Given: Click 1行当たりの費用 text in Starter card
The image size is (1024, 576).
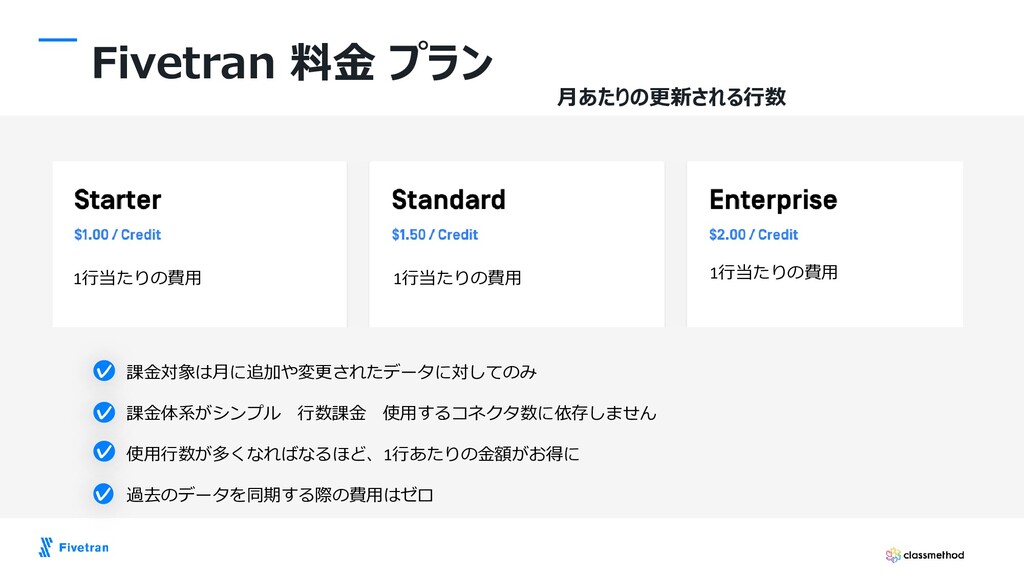Looking at the screenshot, I should pyautogui.click(x=137, y=278).
